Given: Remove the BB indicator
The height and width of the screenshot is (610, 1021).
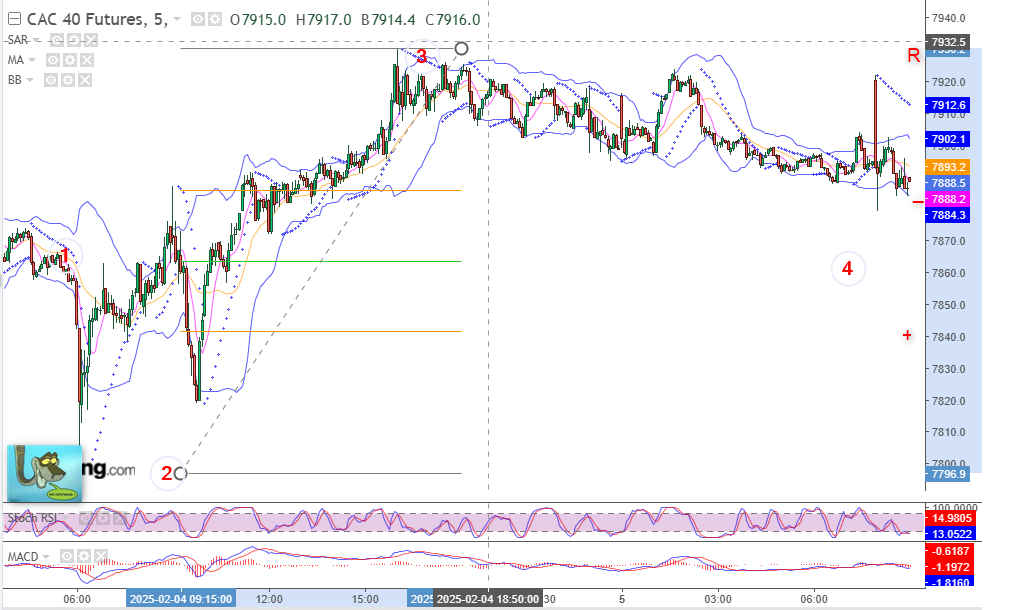Looking at the screenshot, I should (x=85, y=80).
